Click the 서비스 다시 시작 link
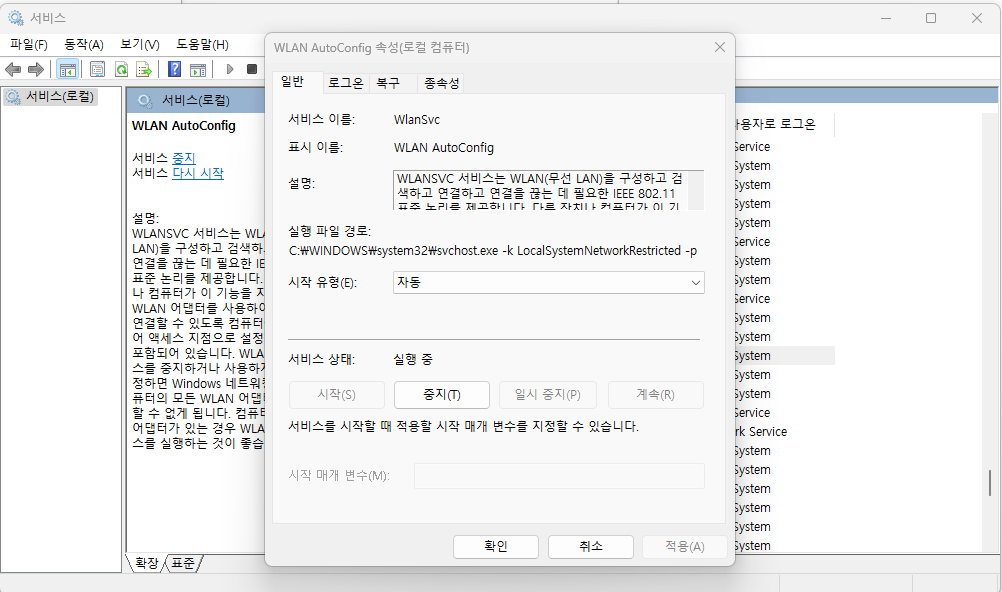The height and width of the screenshot is (592, 1002). tap(198, 173)
